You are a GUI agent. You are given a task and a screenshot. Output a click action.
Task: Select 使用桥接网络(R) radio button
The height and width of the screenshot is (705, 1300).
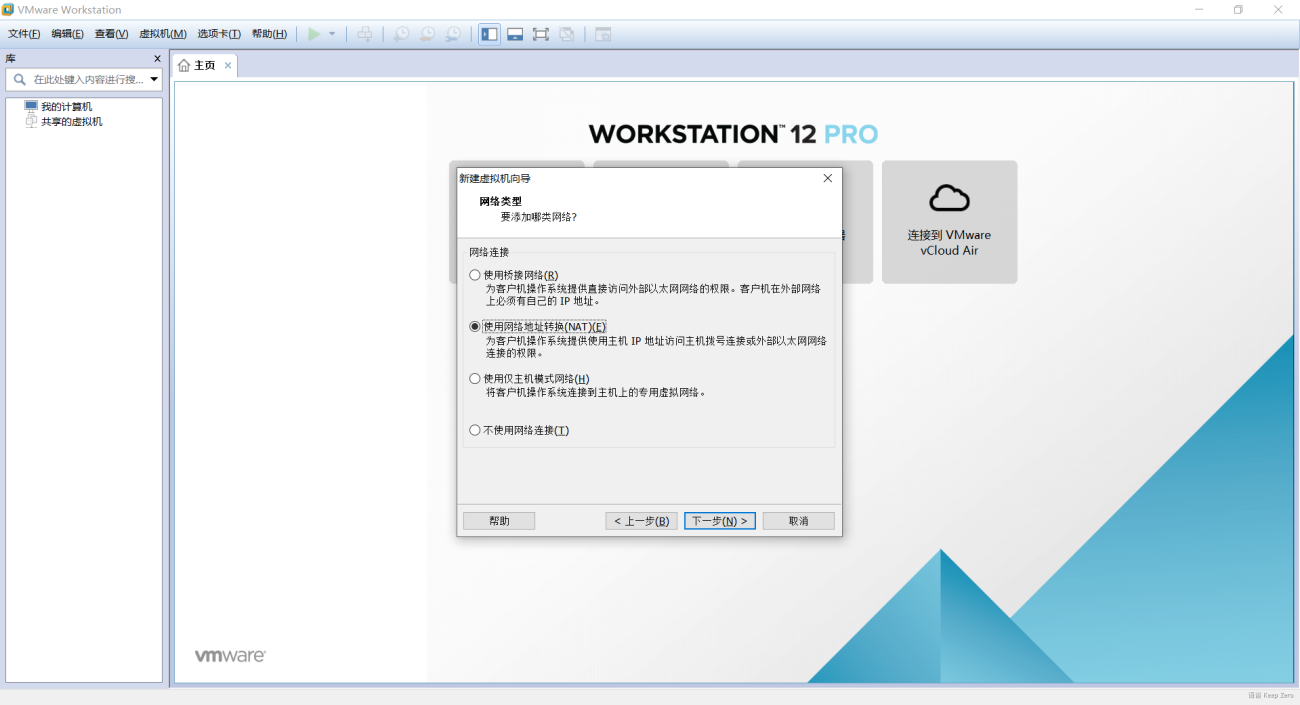475,275
